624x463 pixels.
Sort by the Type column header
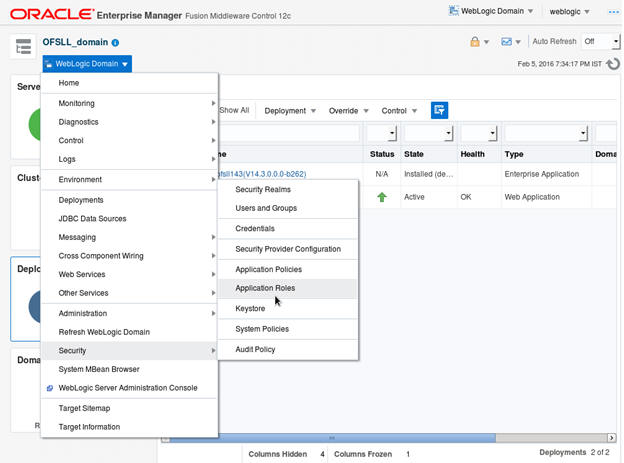pos(514,154)
